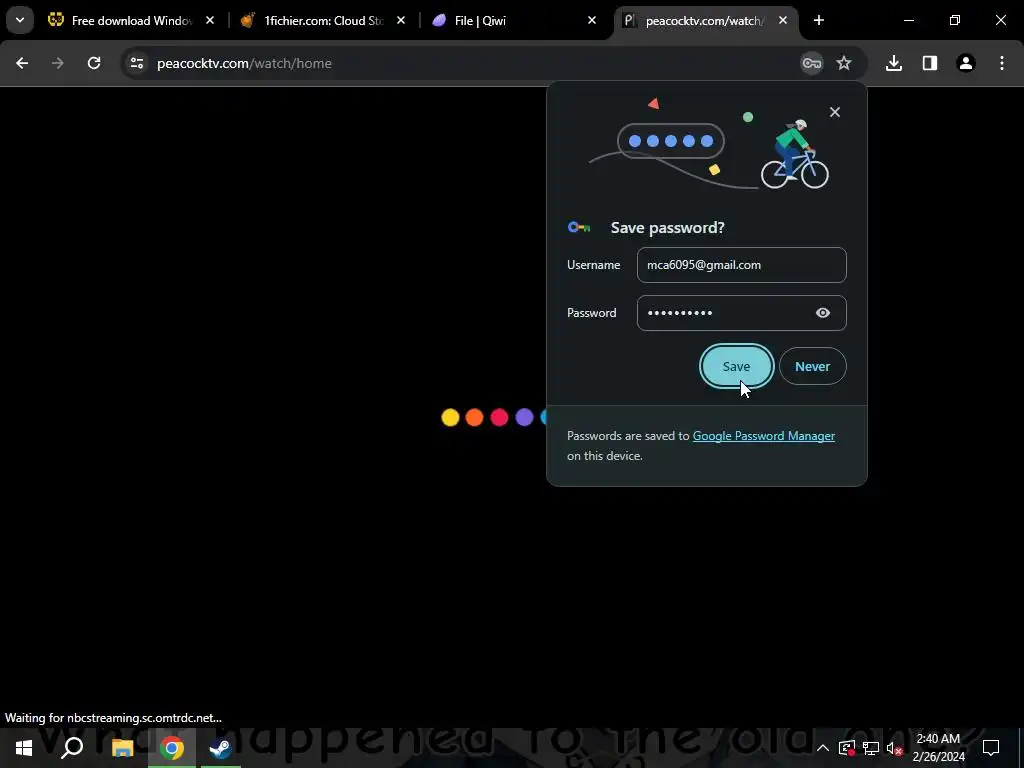This screenshot has width=1024, height=768.
Task: Open File Explorer from taskbar
Action: (x=122, y=748)
